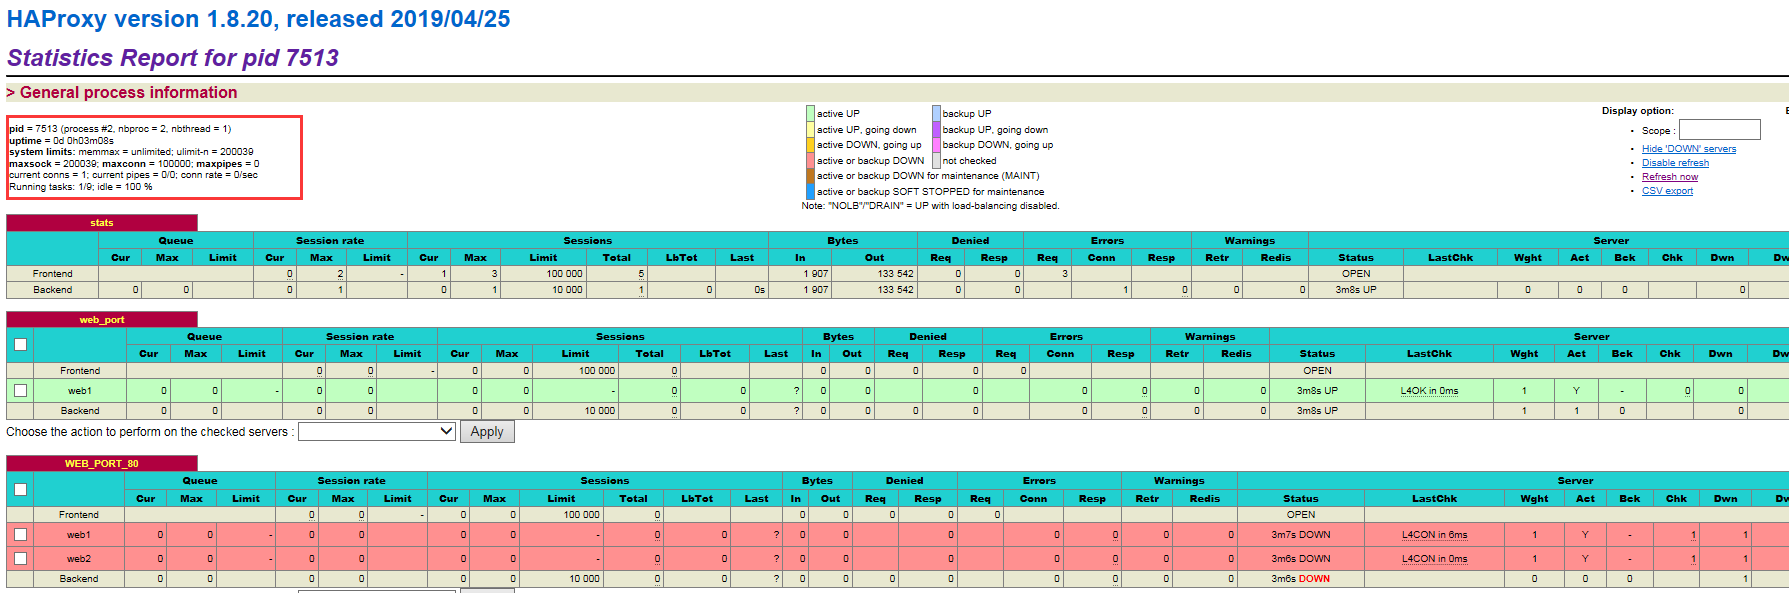Viewport: 1789px width, 593px height.
Task: Click 'L4OK in 0ms' check result
Action: [x=1429, y=391]
